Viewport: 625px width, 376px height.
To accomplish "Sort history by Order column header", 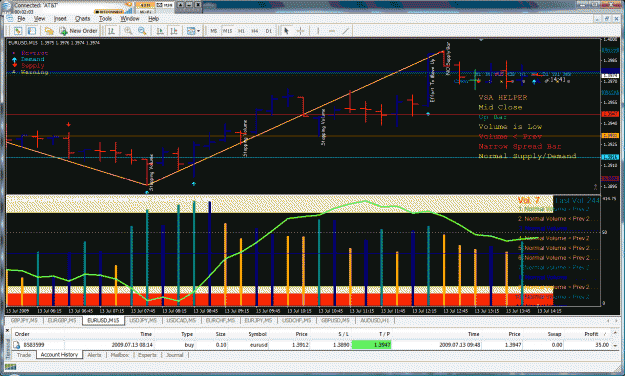I will click(22, 334).
